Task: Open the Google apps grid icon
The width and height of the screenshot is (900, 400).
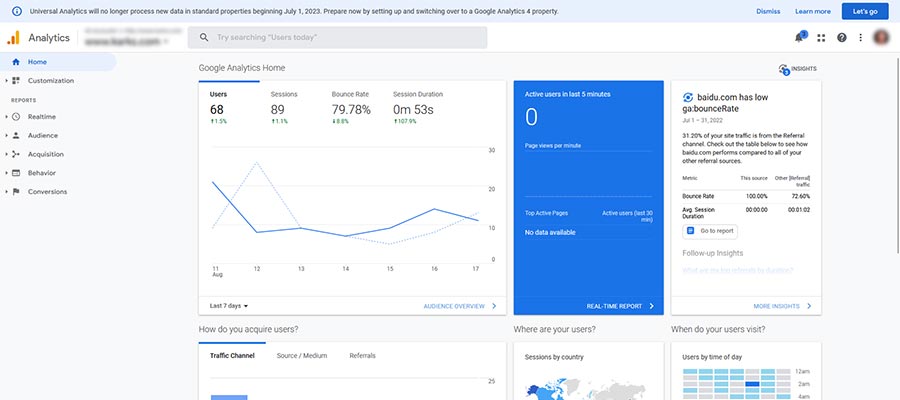Action: (x=821, y=38)
